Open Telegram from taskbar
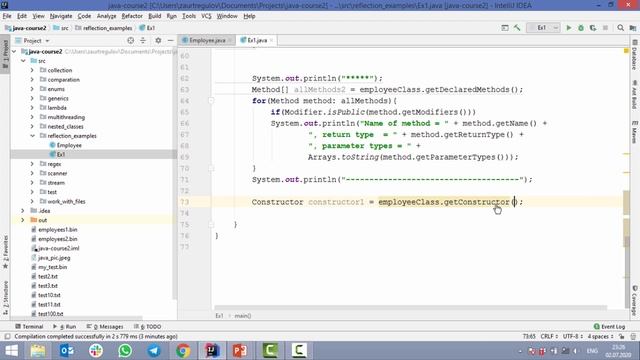This screenshot has height=360, width=640. (154, 351)
